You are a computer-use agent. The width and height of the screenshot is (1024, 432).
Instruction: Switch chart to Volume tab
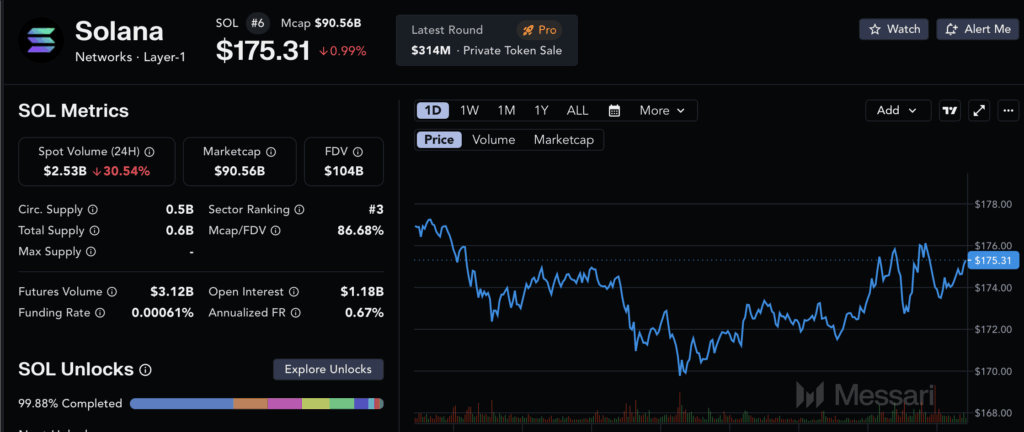[x=494, y=140]
